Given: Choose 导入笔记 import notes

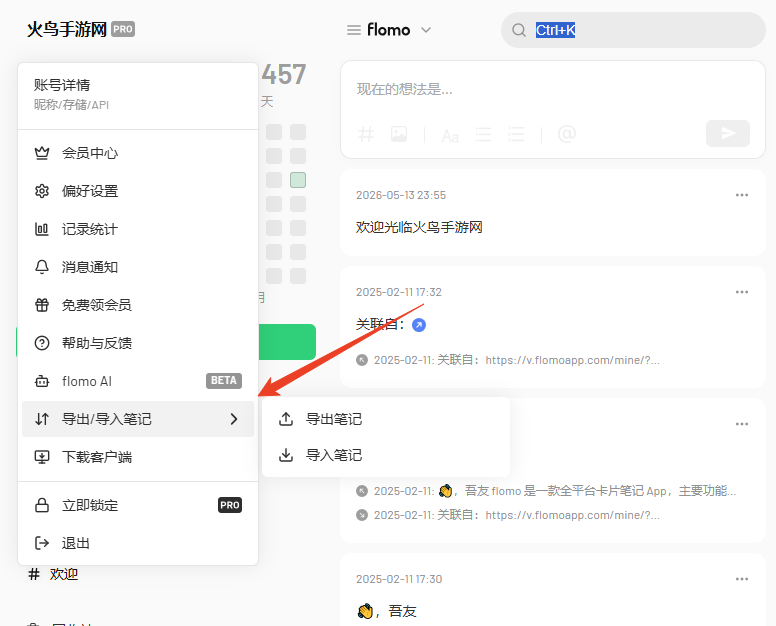Looking at the screenshot, I should coord(386,455).
